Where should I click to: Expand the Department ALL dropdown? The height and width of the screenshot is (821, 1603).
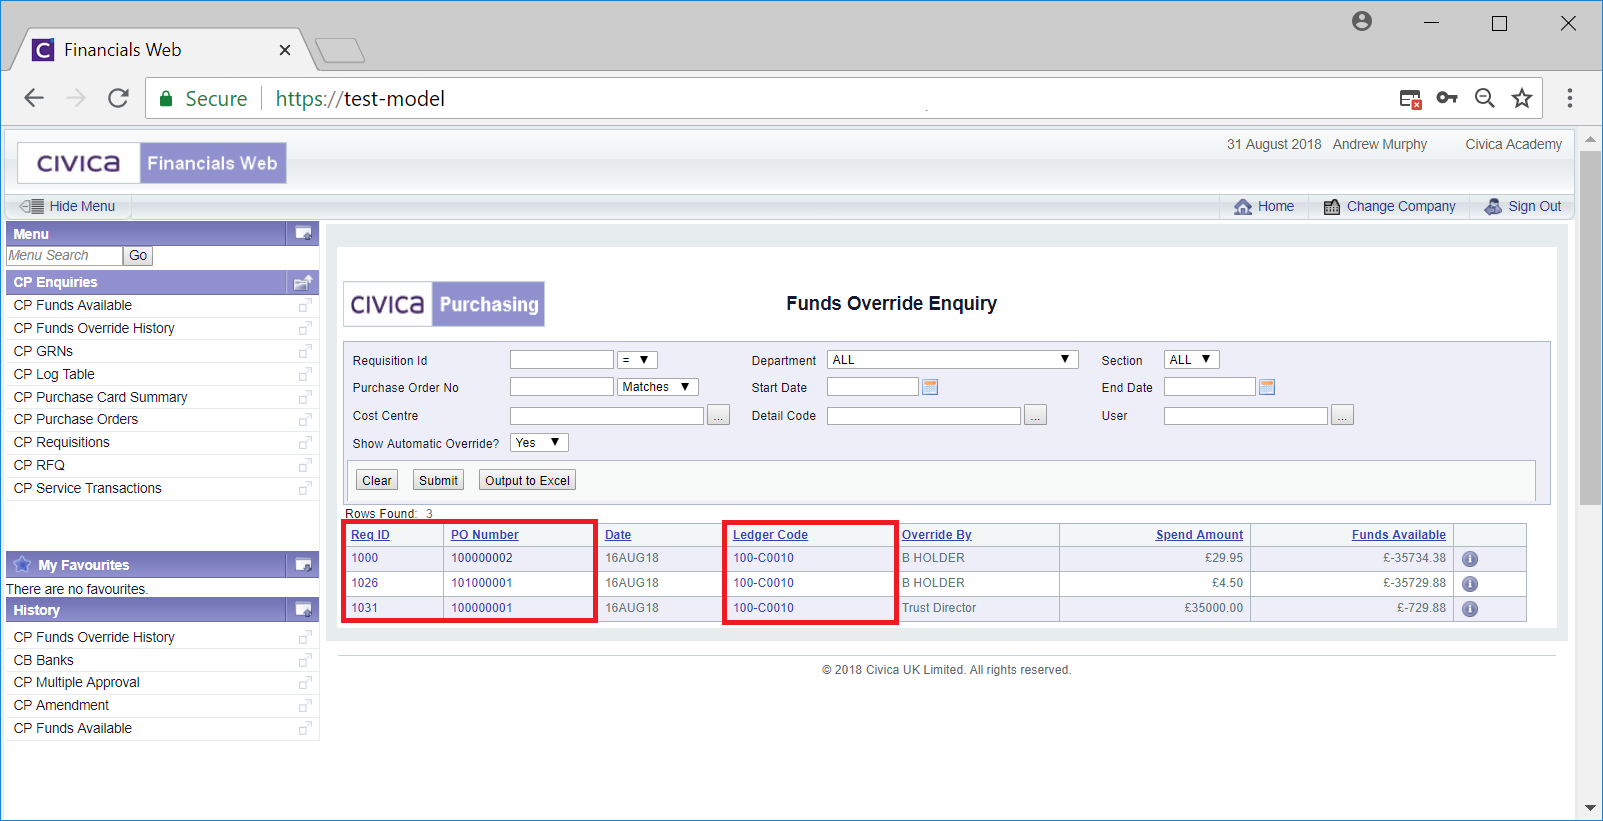coord(952,360)
